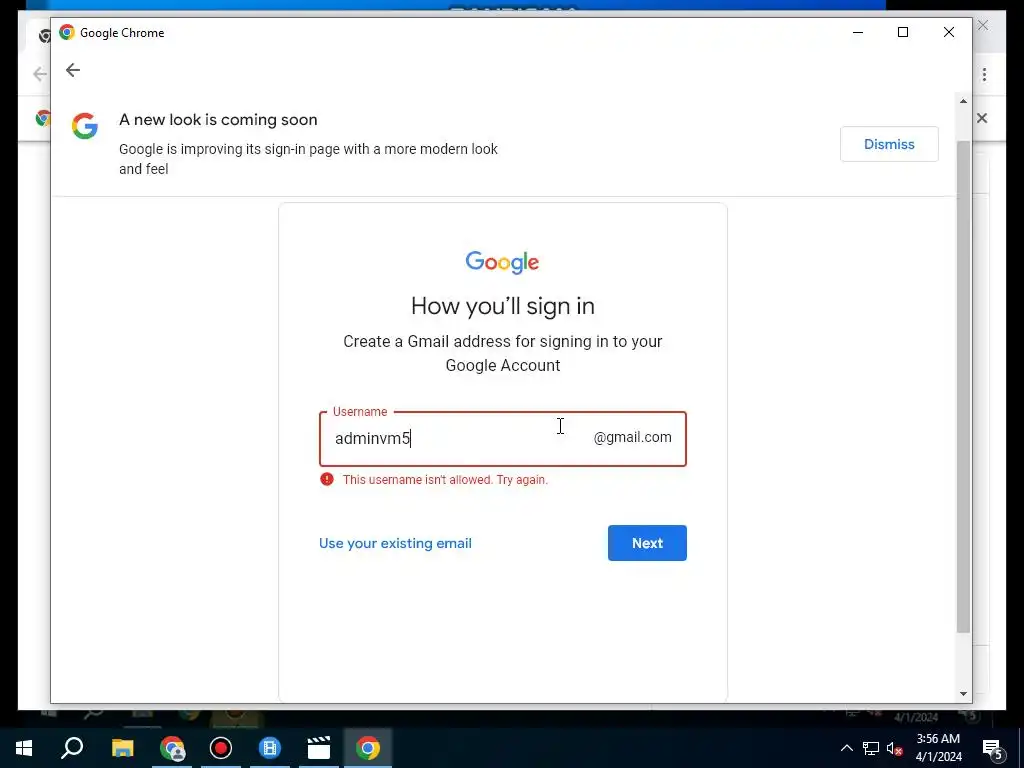Close the background Chrome bar with its X

pos(982,118)
